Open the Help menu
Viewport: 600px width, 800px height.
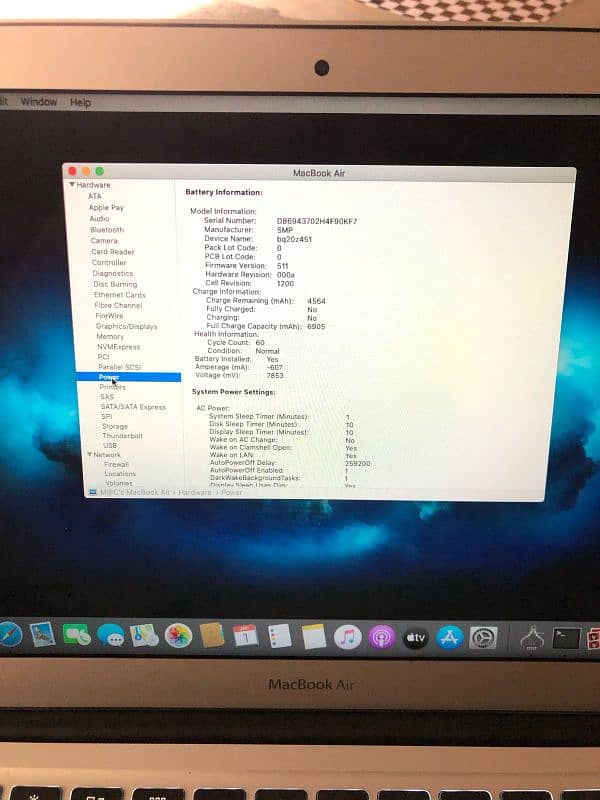[x=80, y=102]
